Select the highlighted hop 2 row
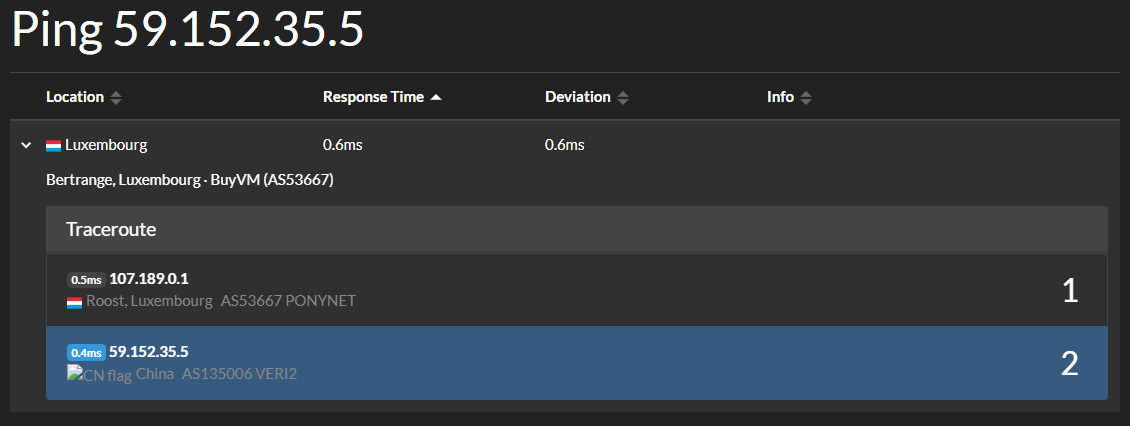1130x426 pixels. pyautogui.click(x=577, y=363)
